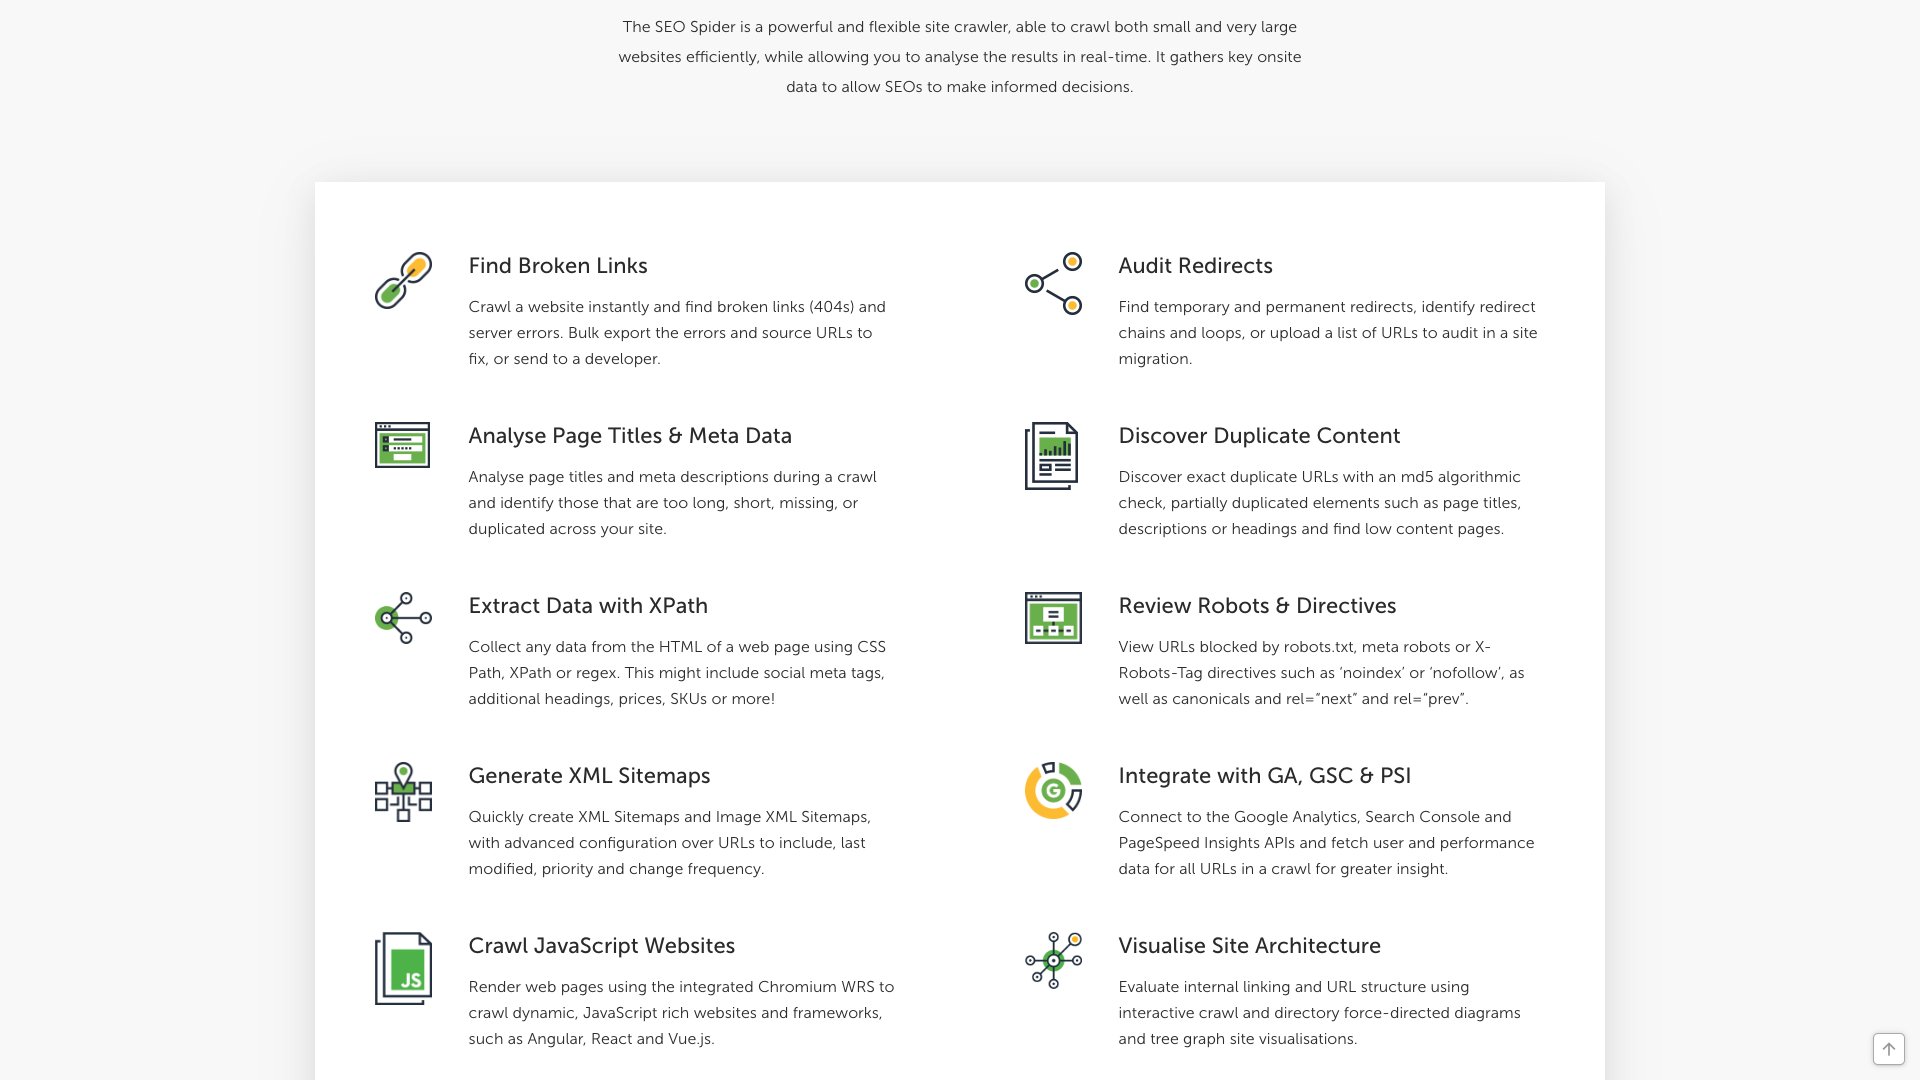Click the Google integration G icon
This screenshot has width=1920, height=1080.
[x=1053, y=790]
